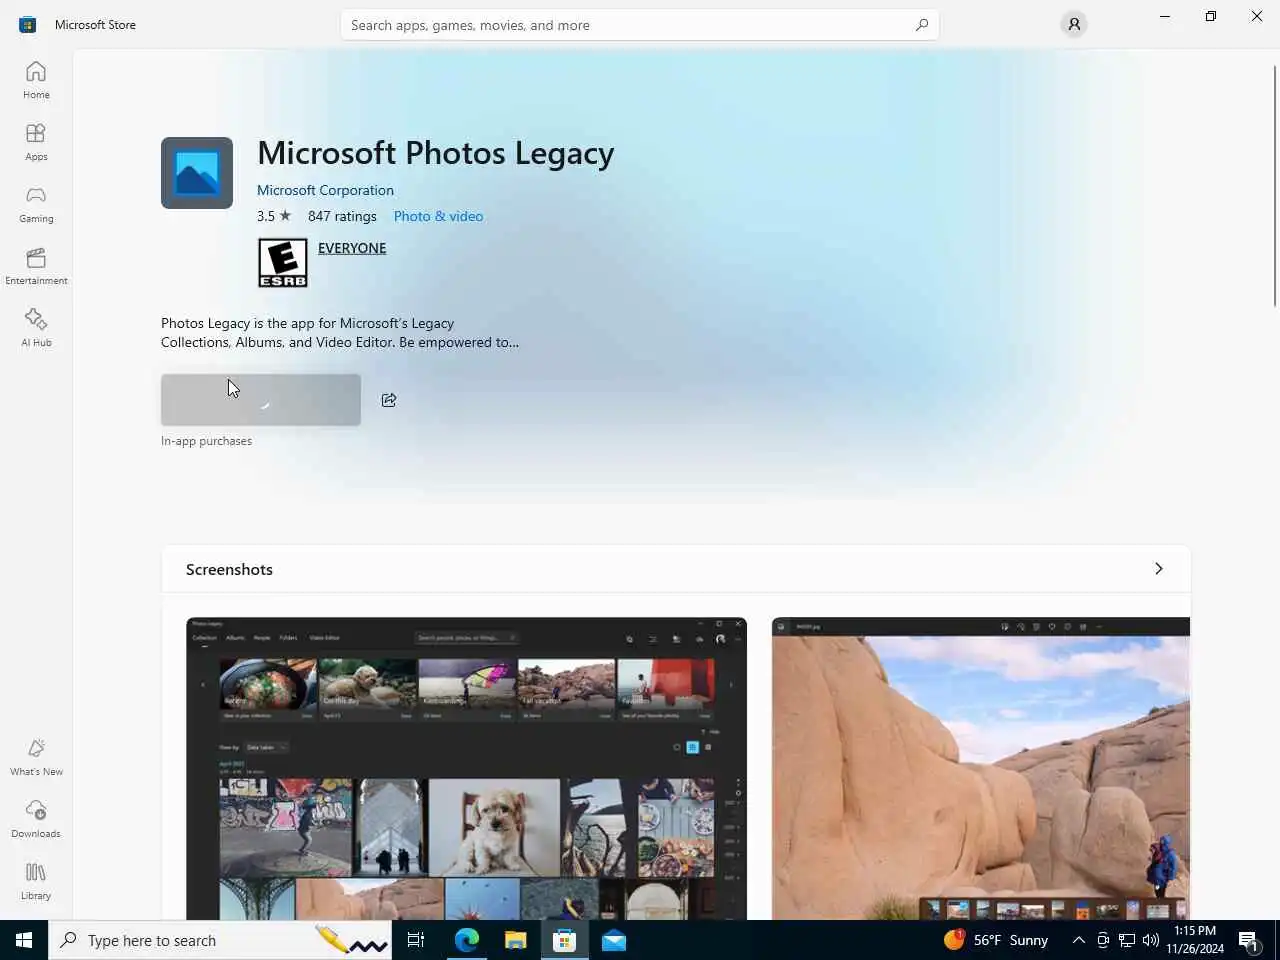This screenshot has height=960, width=1280.
Task: Open the AI Hub section
Action: (36, 328)
